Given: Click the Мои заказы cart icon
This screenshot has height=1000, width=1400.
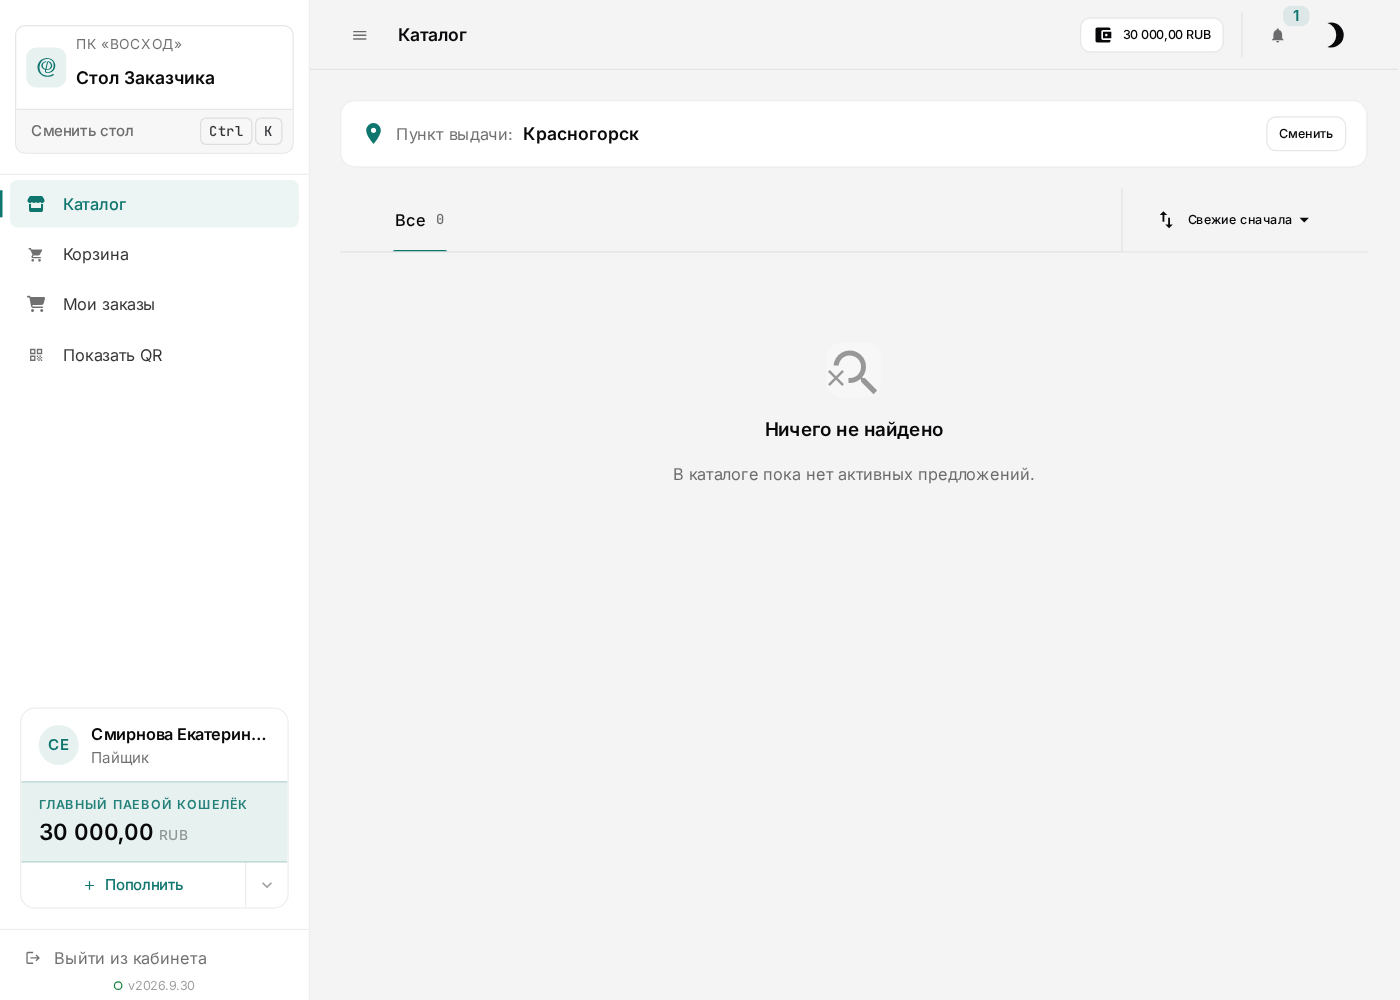Looking at the screenshot, I should 36,304.
